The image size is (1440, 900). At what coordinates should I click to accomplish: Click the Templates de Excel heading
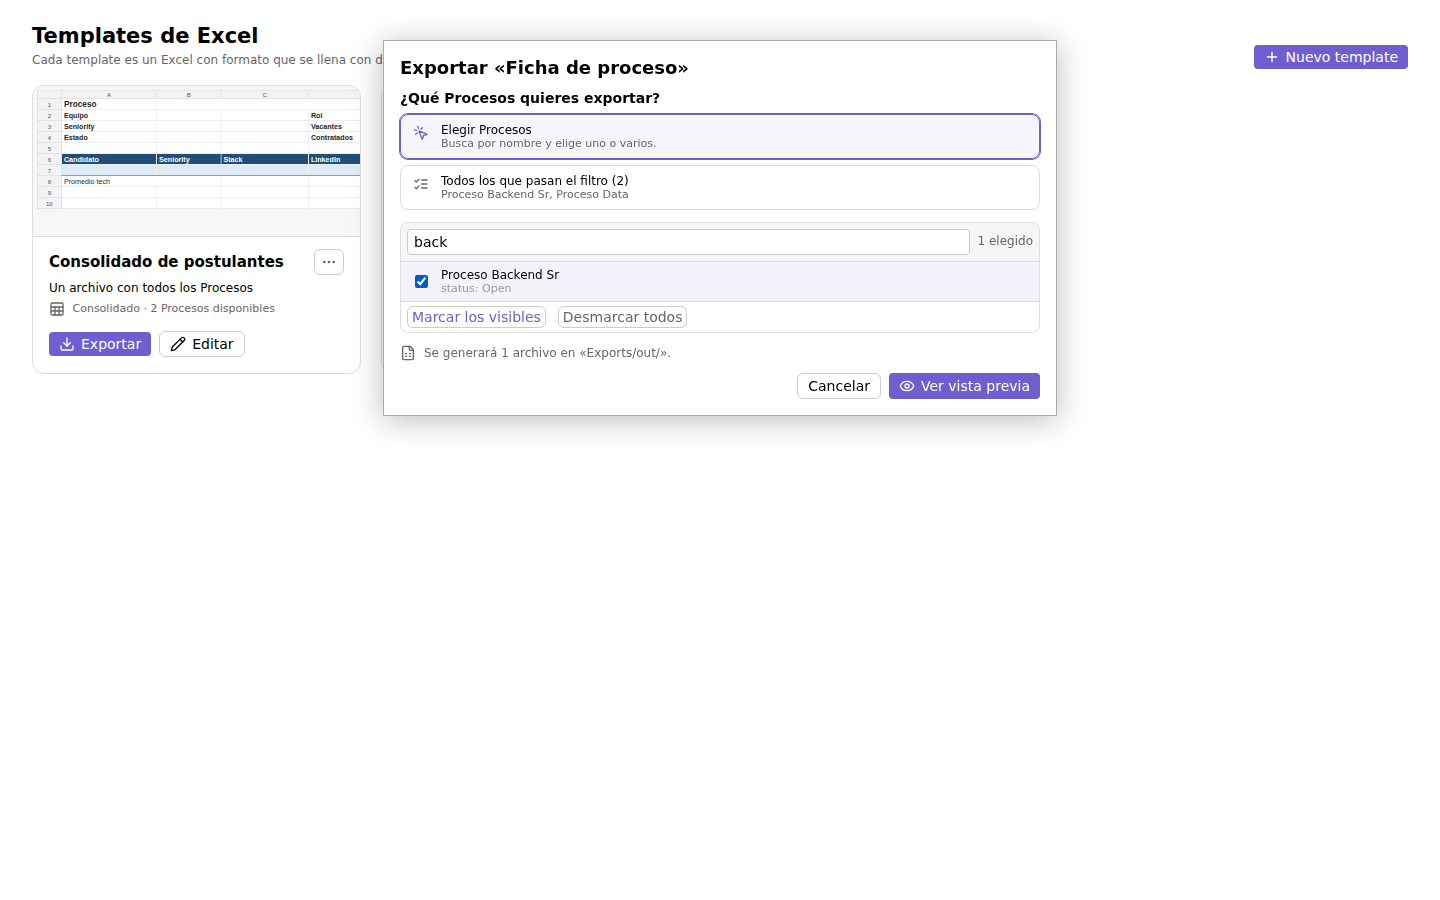145,36
